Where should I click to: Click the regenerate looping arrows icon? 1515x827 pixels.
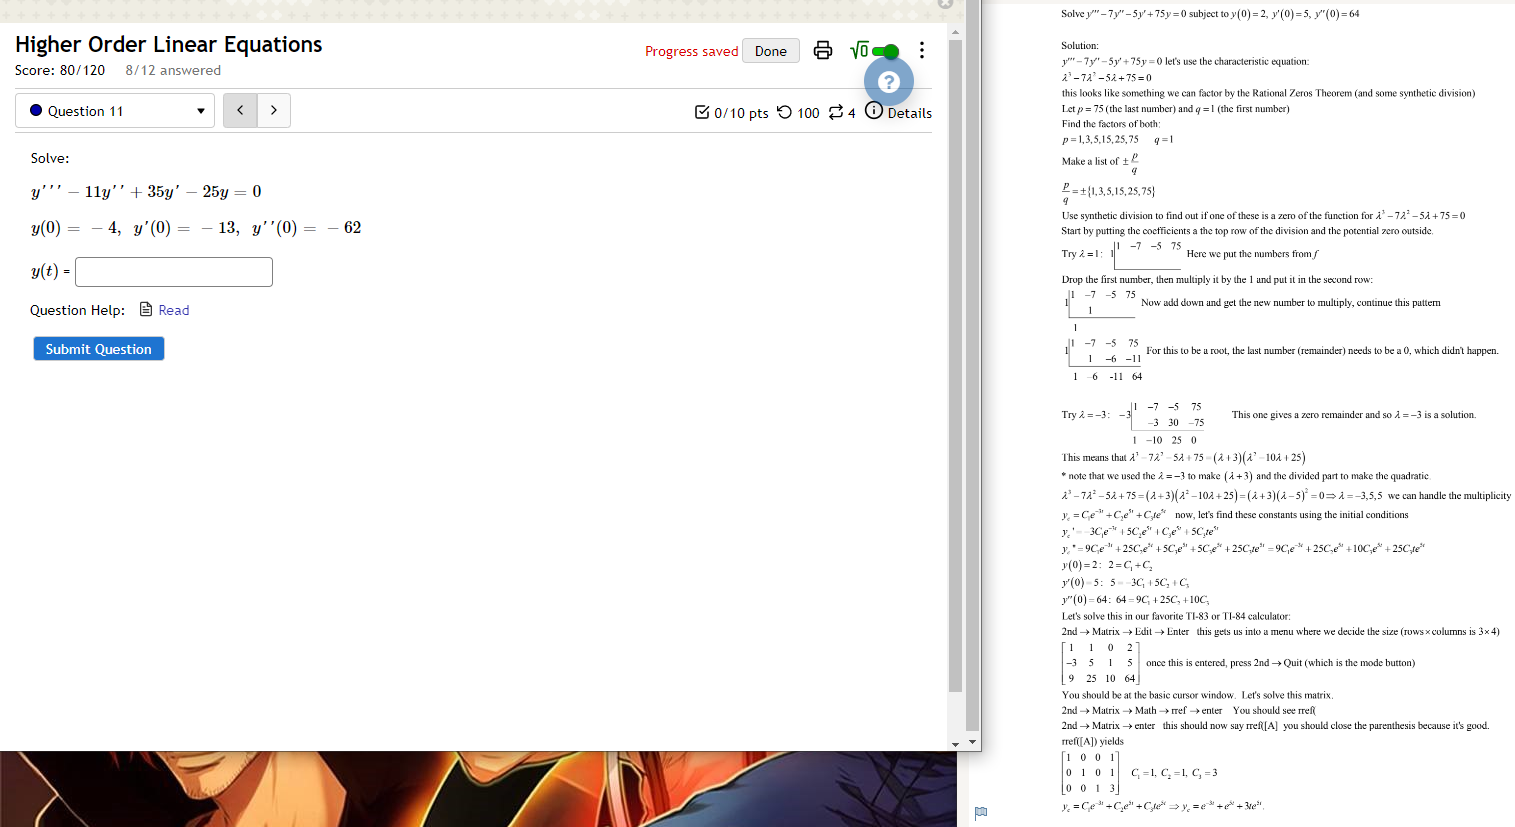836,112
